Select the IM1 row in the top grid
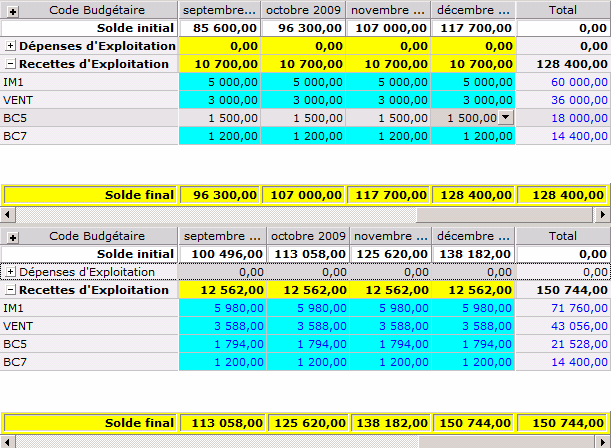The height and width of the screenshot is (448, 611). tap(88, 82)
